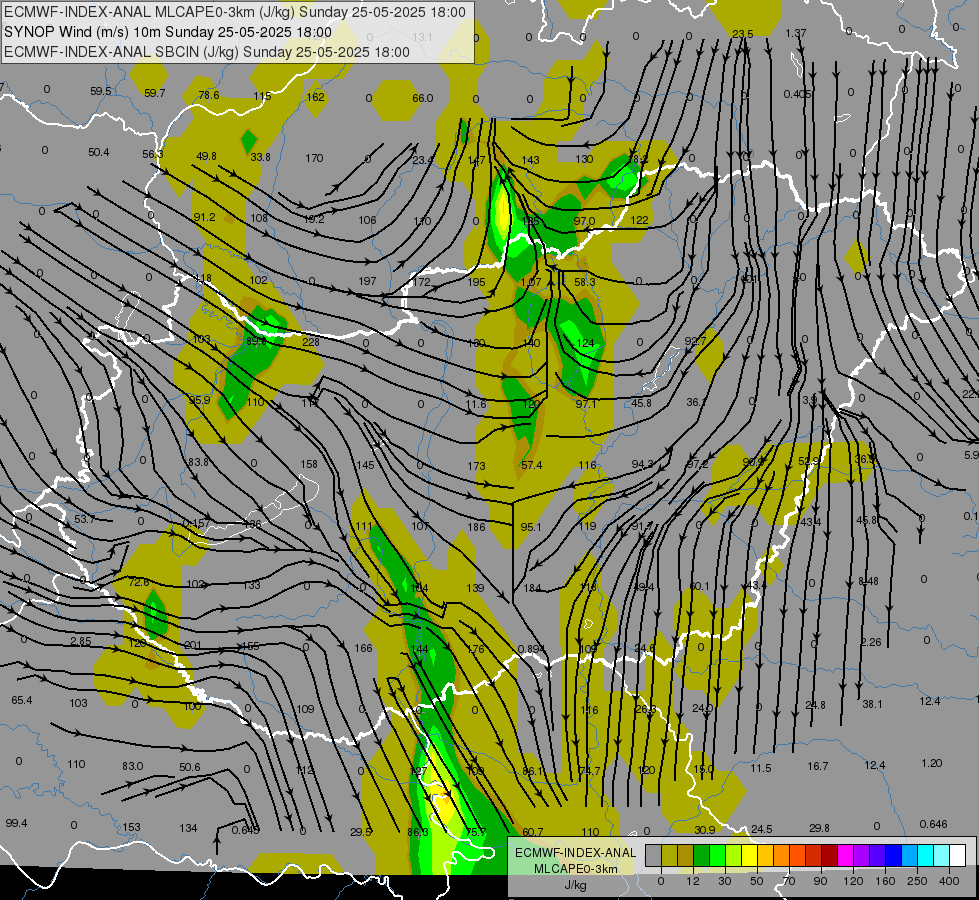Image resolution: width=979 pixels, height=900 pixels.
Task: Click the 250 tick label on legend scale
Action: click(x=917, y=881)
